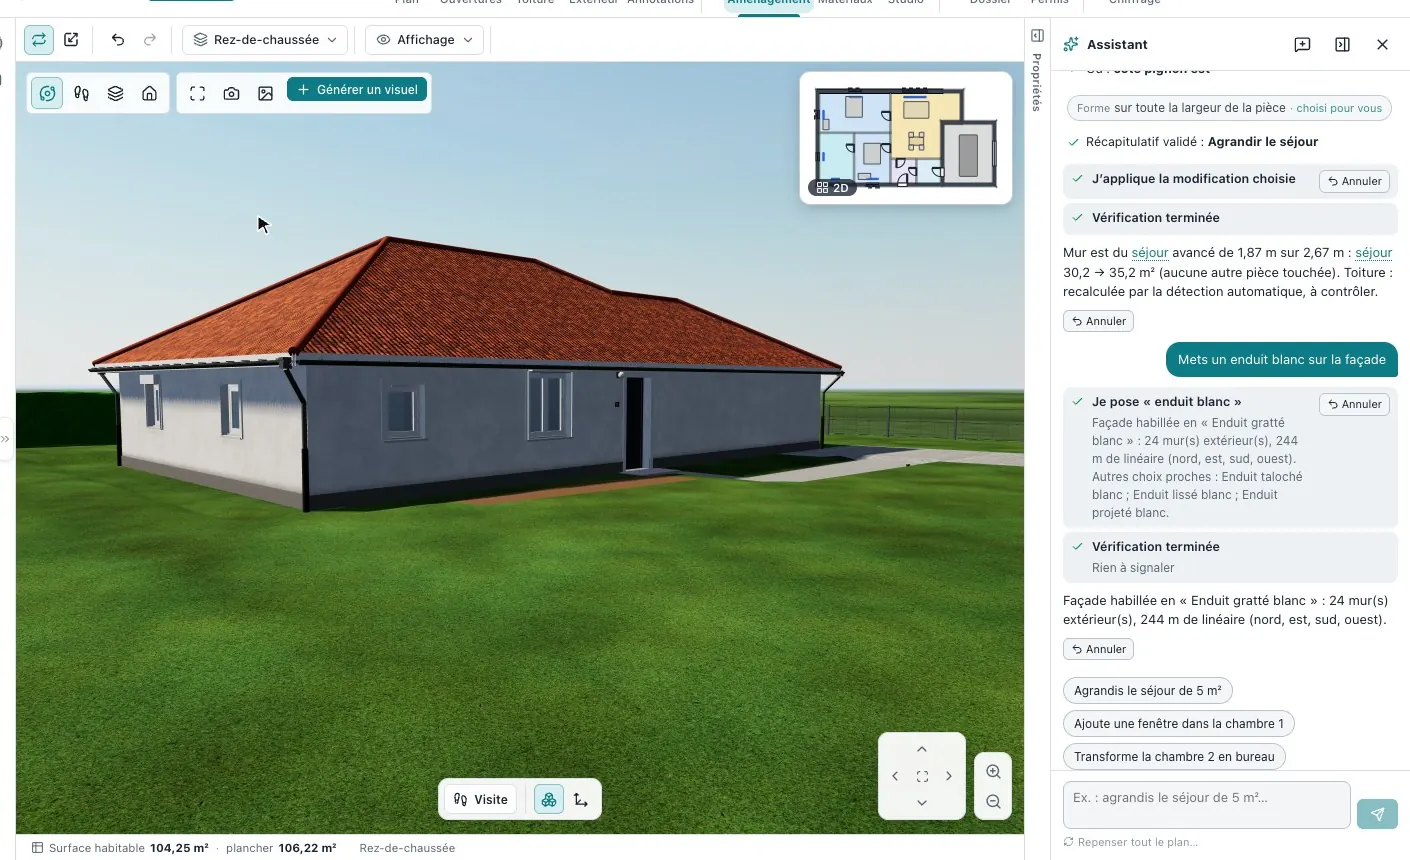Switch to footsteps walk mode icon
Viewport: 1410px width, 860px height.
tap(81, 93)
